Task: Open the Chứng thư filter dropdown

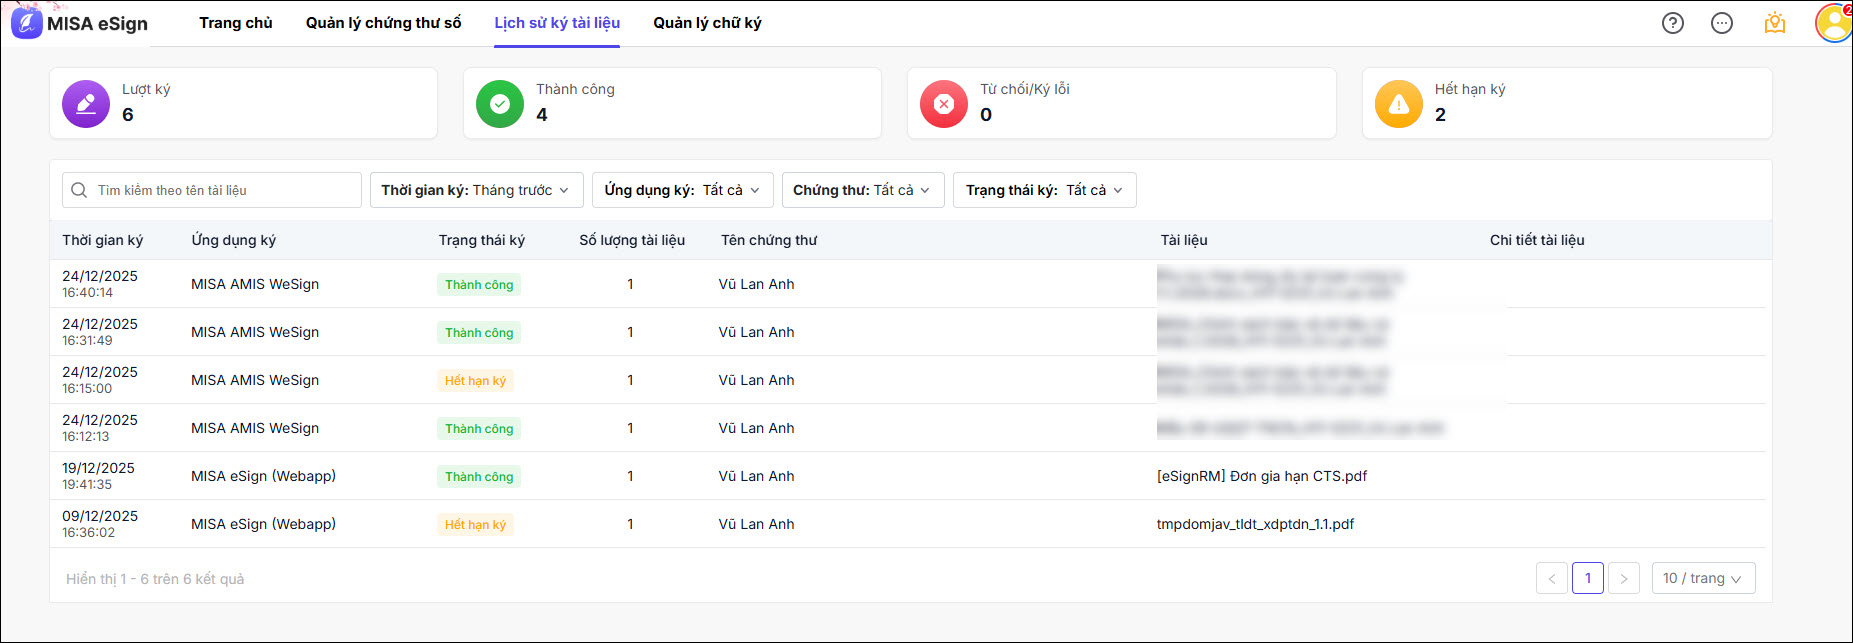Action: click(x=862, y=190)
